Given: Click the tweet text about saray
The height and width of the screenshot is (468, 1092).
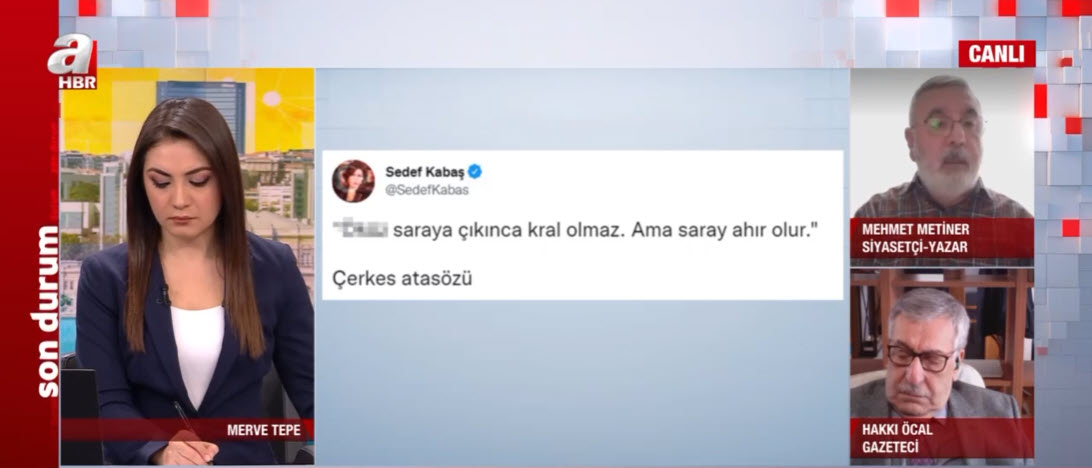Looking at the screenshot, I should (575, 231).
